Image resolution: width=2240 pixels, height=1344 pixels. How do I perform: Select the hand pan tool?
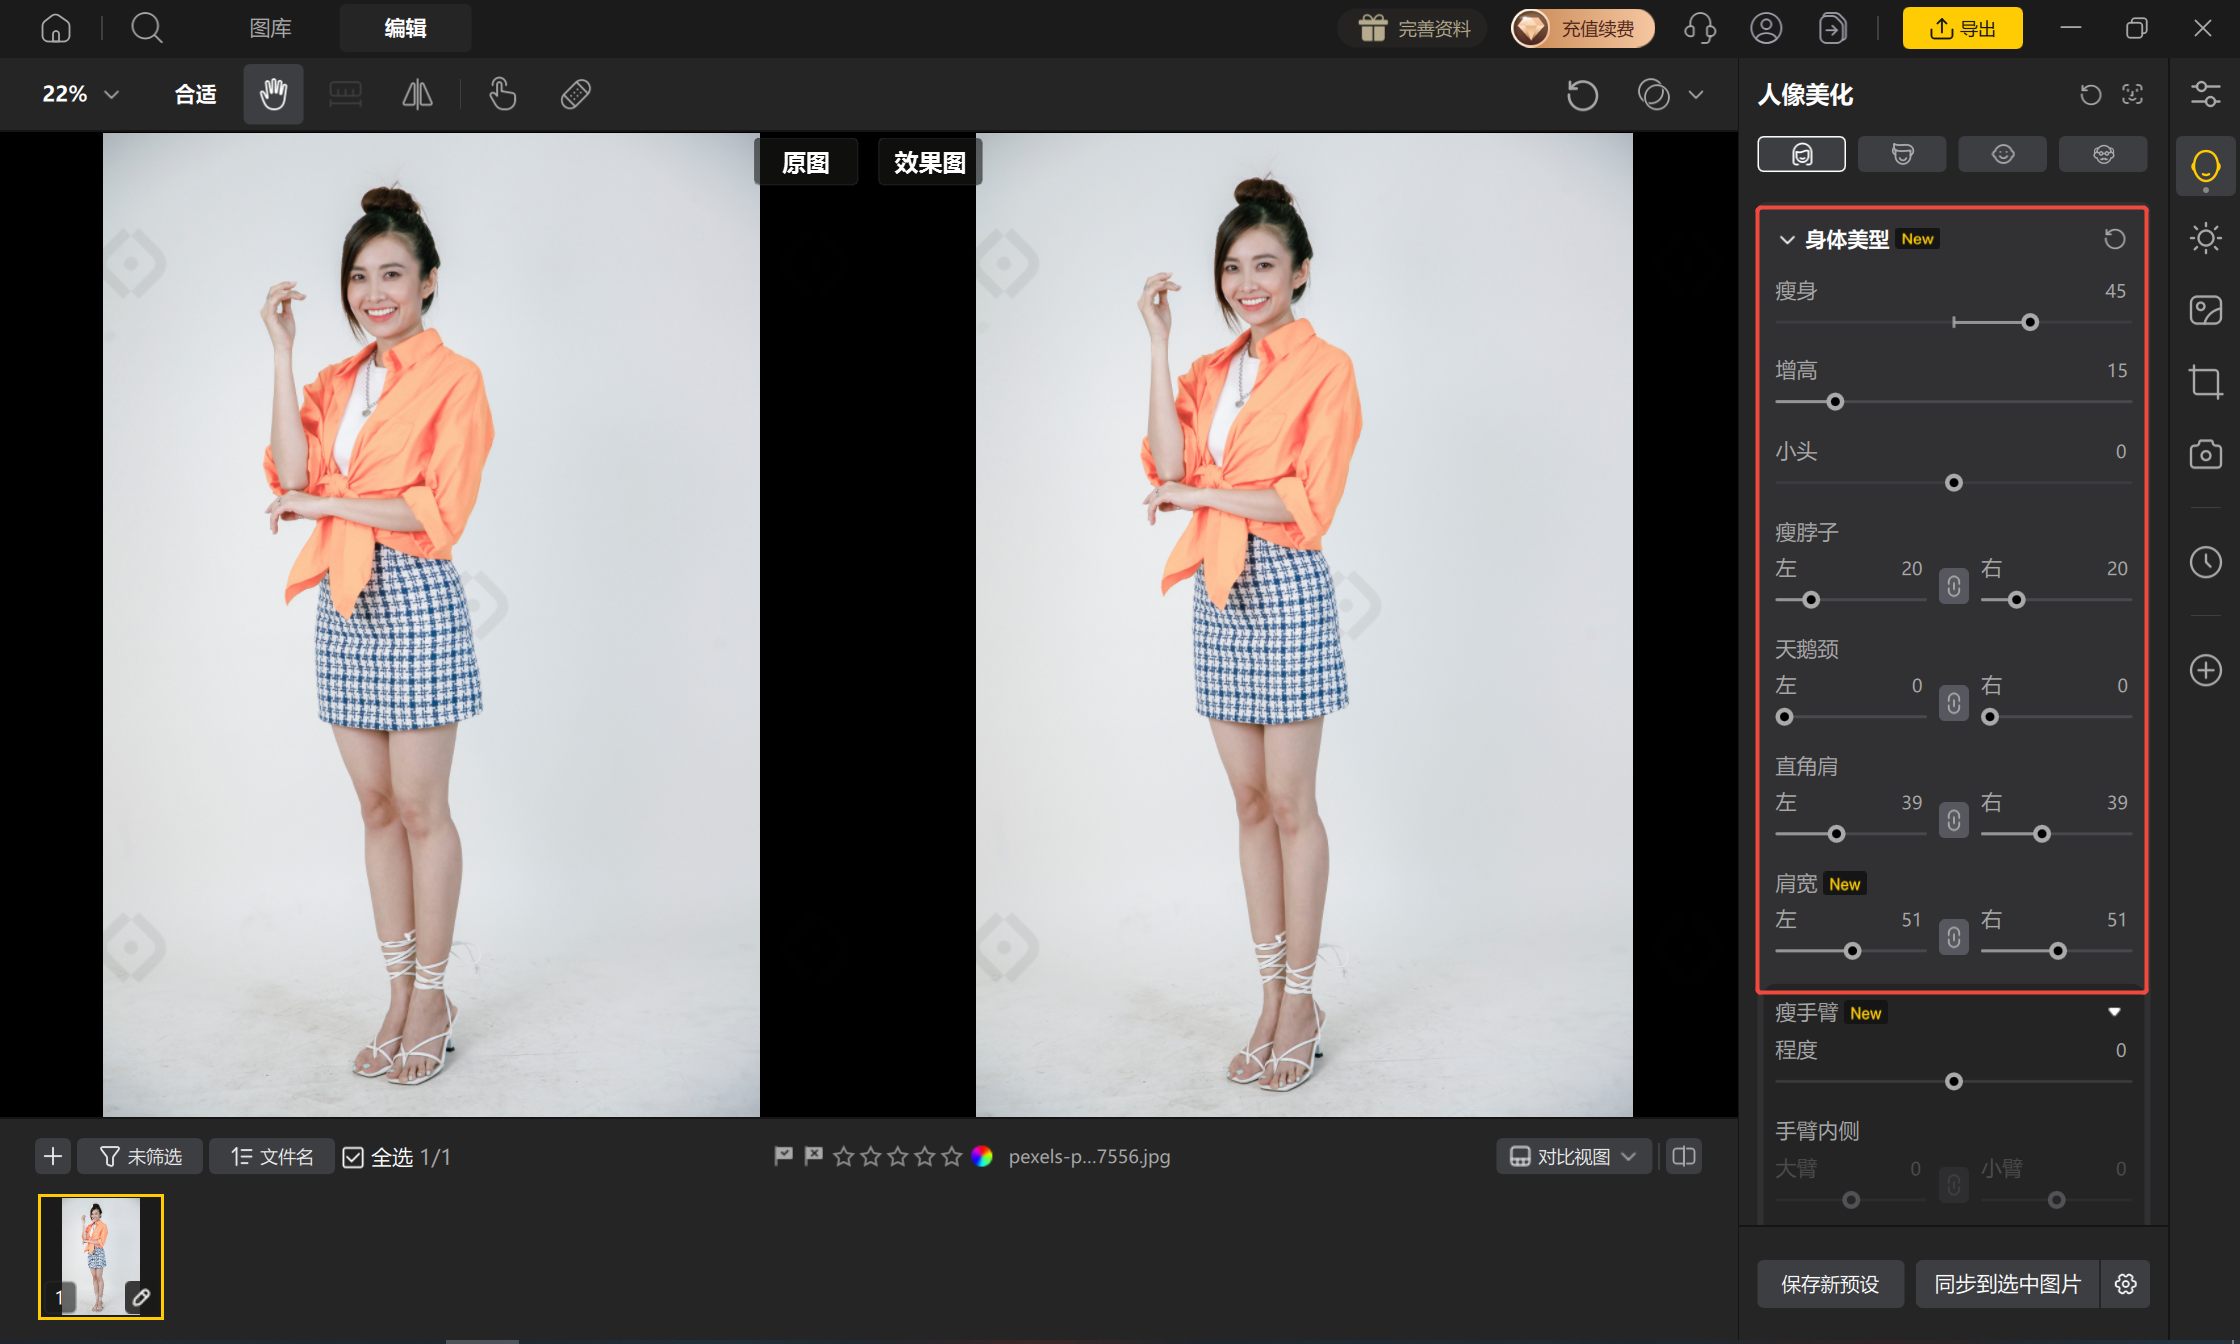273,94
